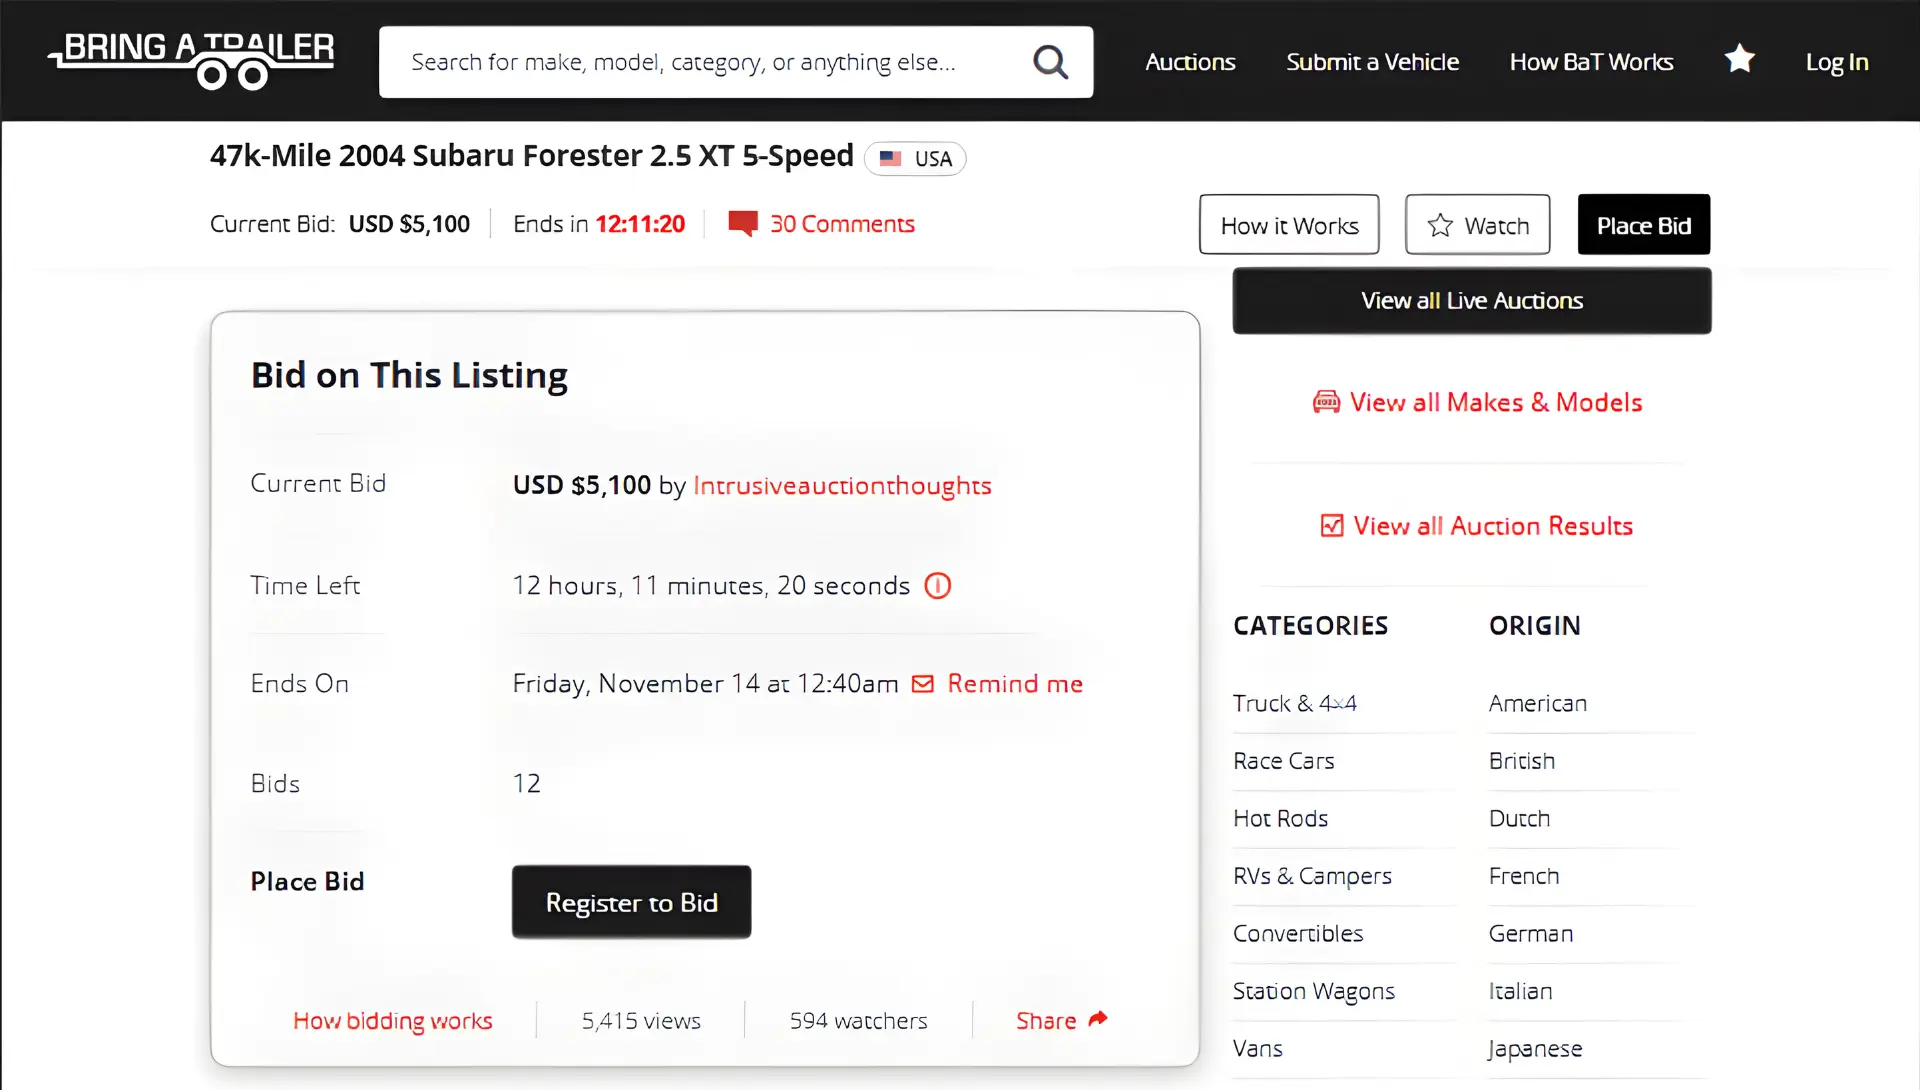Select German origin
1920x1090 pixels.
[1530, 934]
